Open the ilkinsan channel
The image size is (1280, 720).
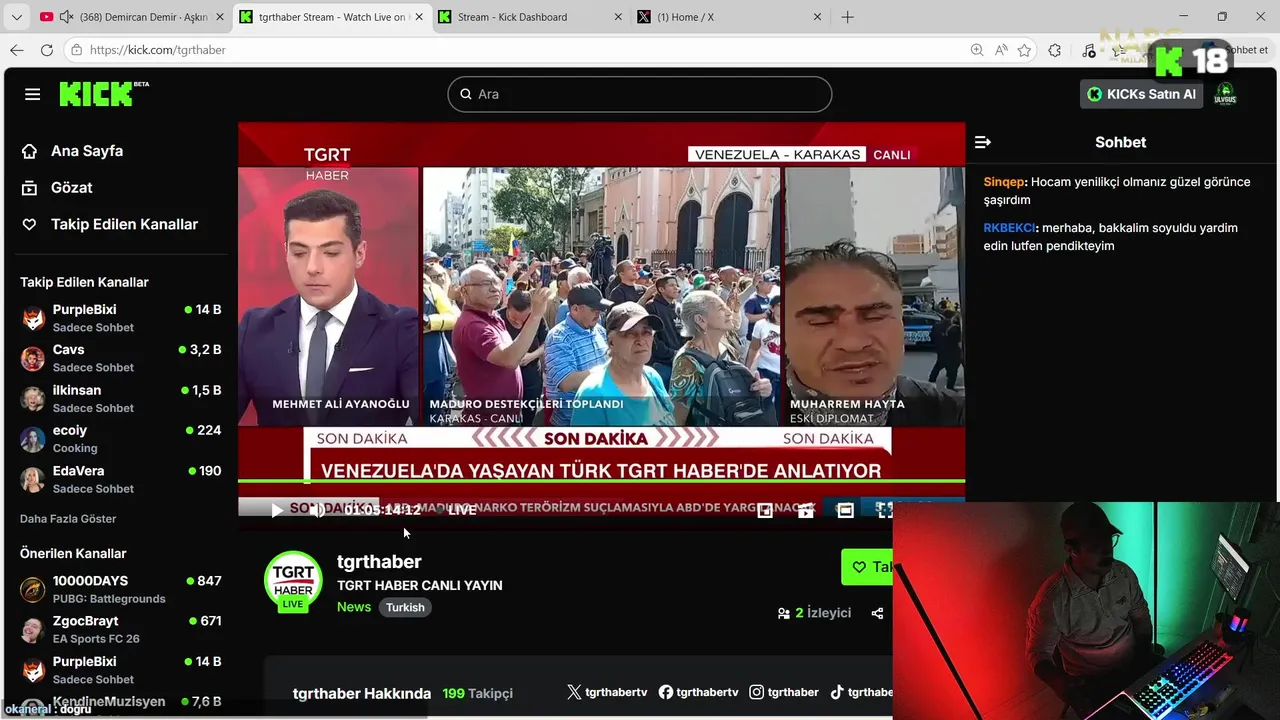120,399
